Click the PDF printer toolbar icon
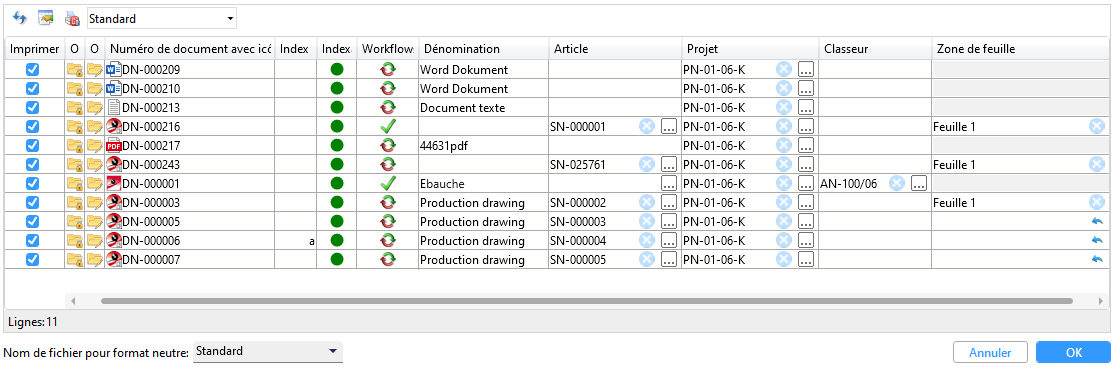The height and width of the screenshot is (368, 1117). pos(72,19)
